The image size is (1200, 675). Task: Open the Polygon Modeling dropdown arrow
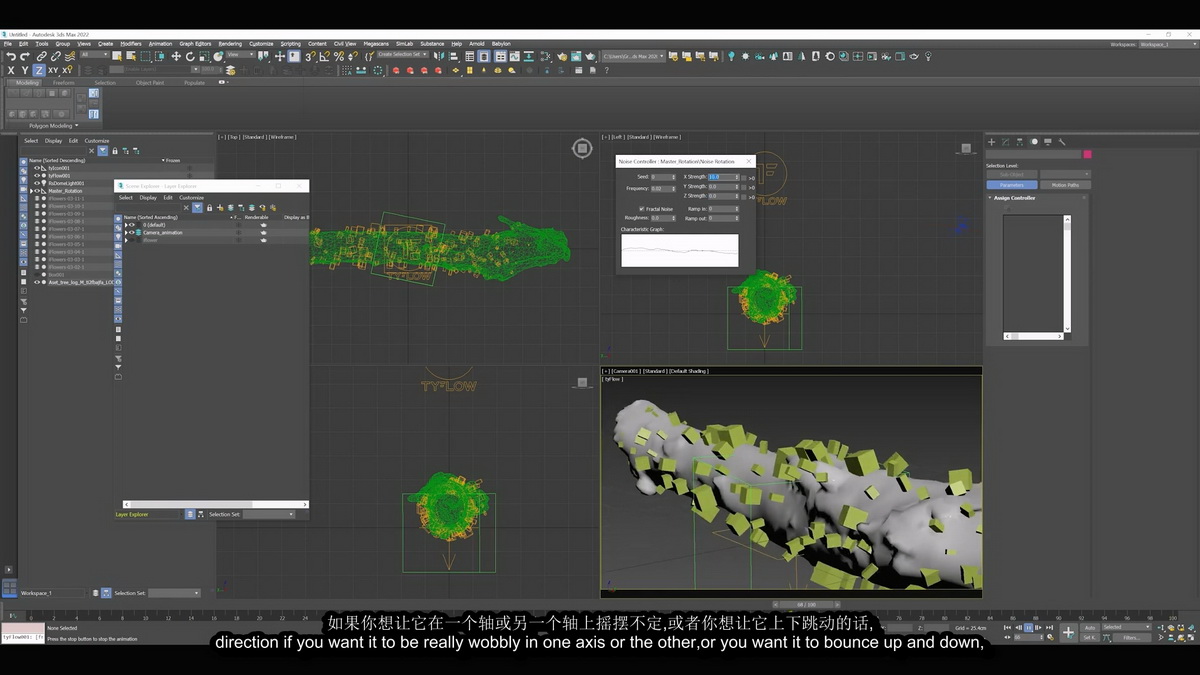[76, 125]
